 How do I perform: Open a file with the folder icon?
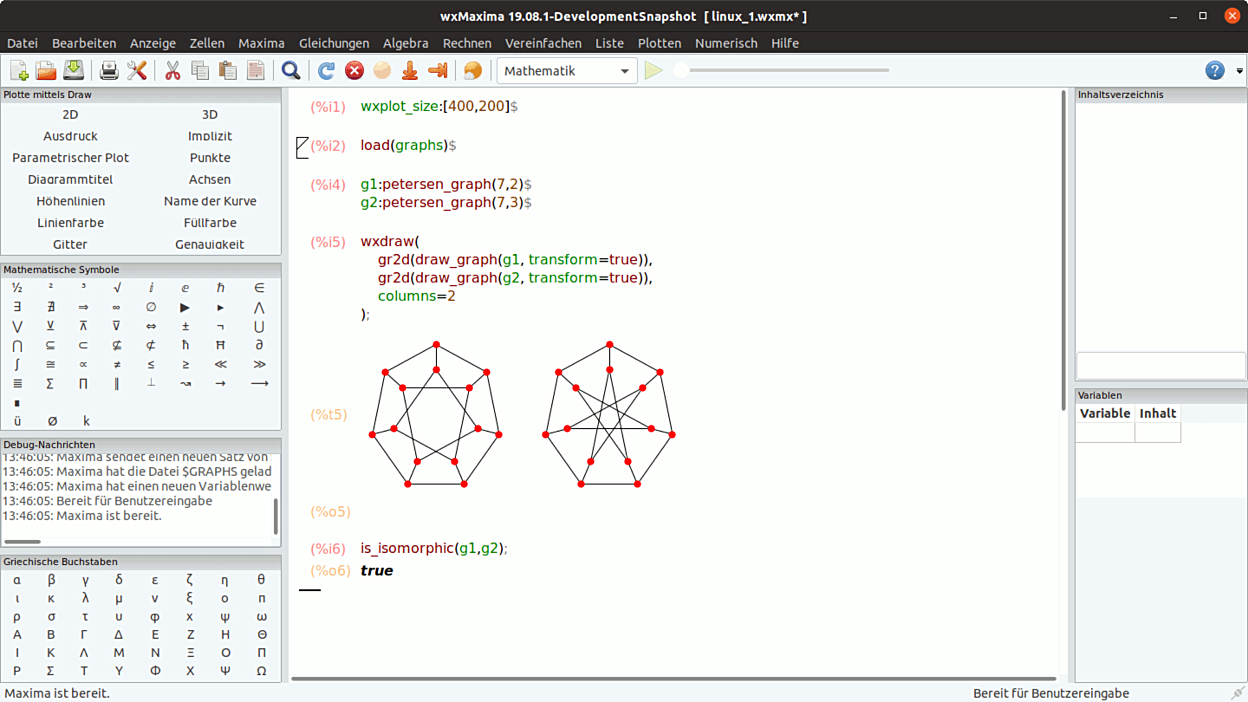tap(46, 71)
